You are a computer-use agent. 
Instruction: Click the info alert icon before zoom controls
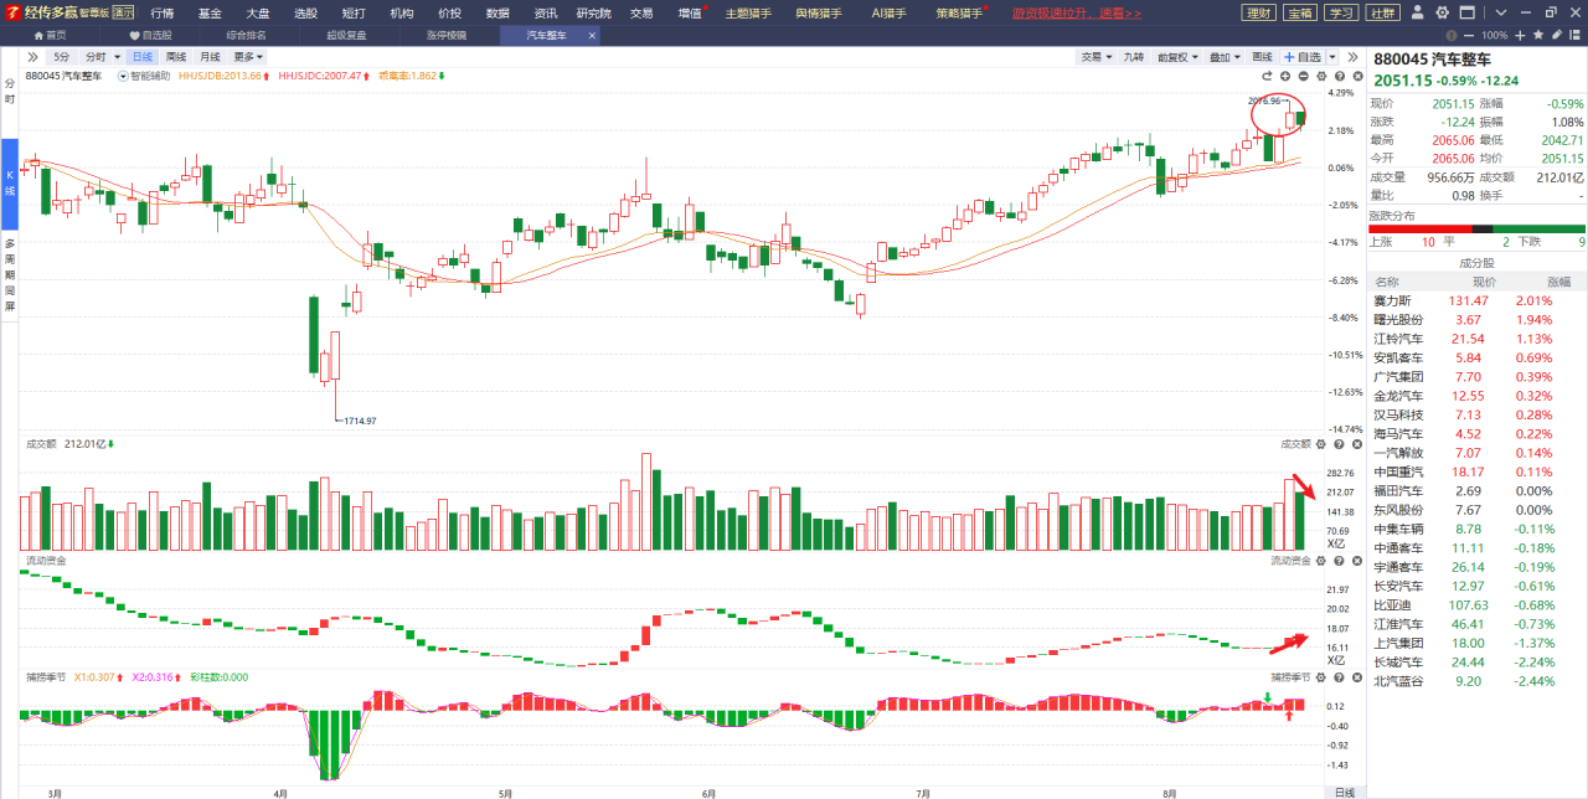(x=1451, y=35)
